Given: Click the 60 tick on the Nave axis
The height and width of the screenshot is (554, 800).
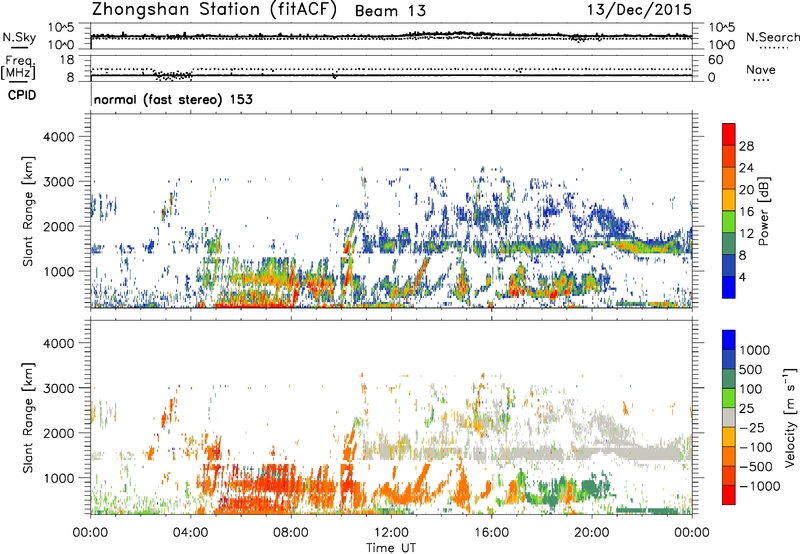Looking at the screenshot, I should pos(716,60).
